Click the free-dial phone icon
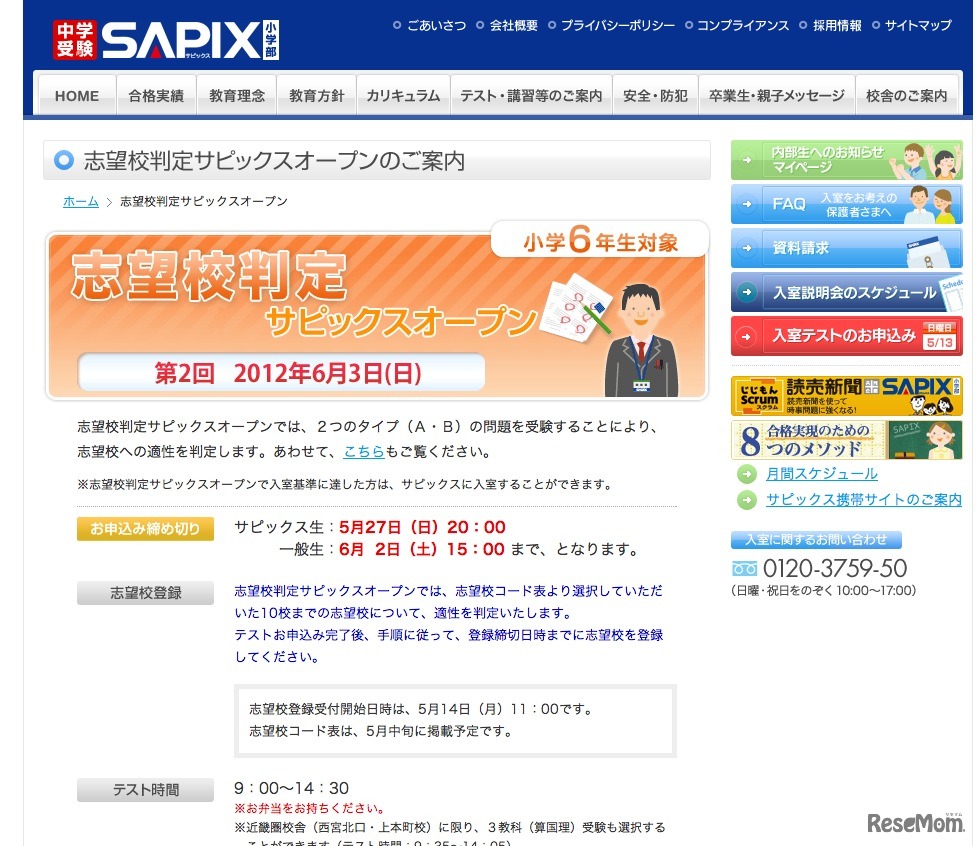 744,568
